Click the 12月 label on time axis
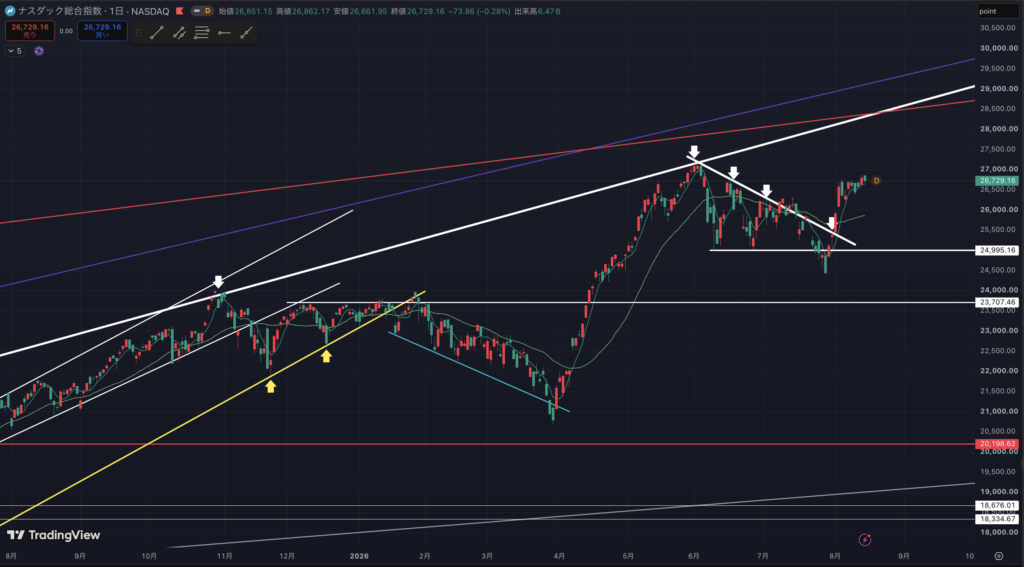 tap(287, 556)
